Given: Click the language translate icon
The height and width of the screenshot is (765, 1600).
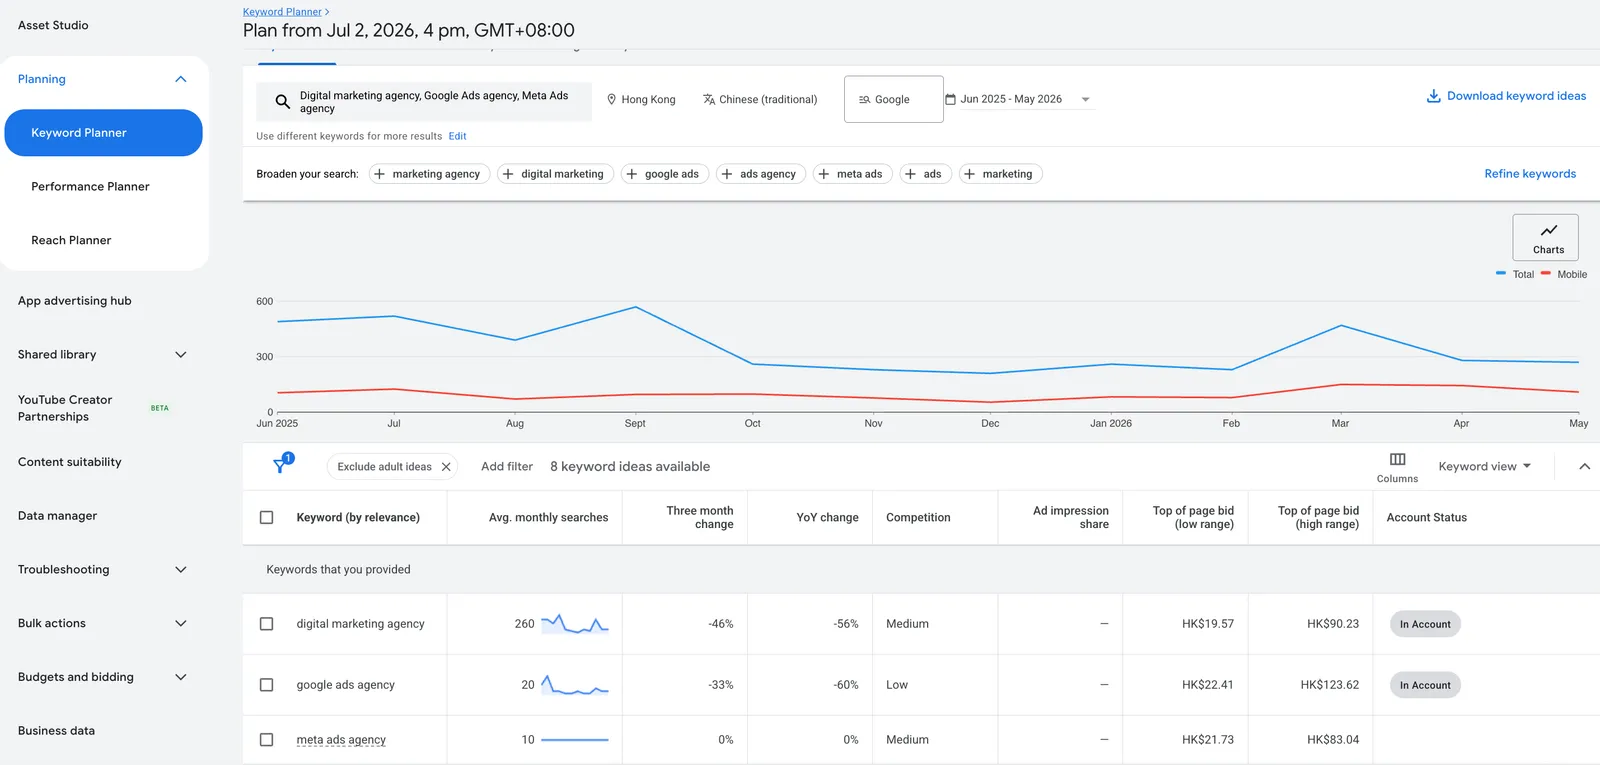Looking at the screenshot, I should (x=709, y=99).
